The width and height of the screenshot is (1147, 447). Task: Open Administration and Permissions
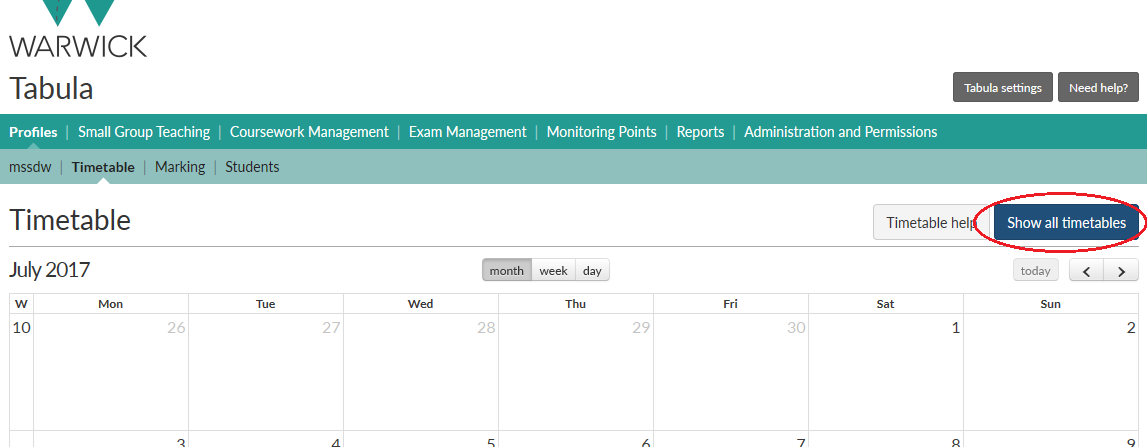pyautogui.click(x=840, y=132)
